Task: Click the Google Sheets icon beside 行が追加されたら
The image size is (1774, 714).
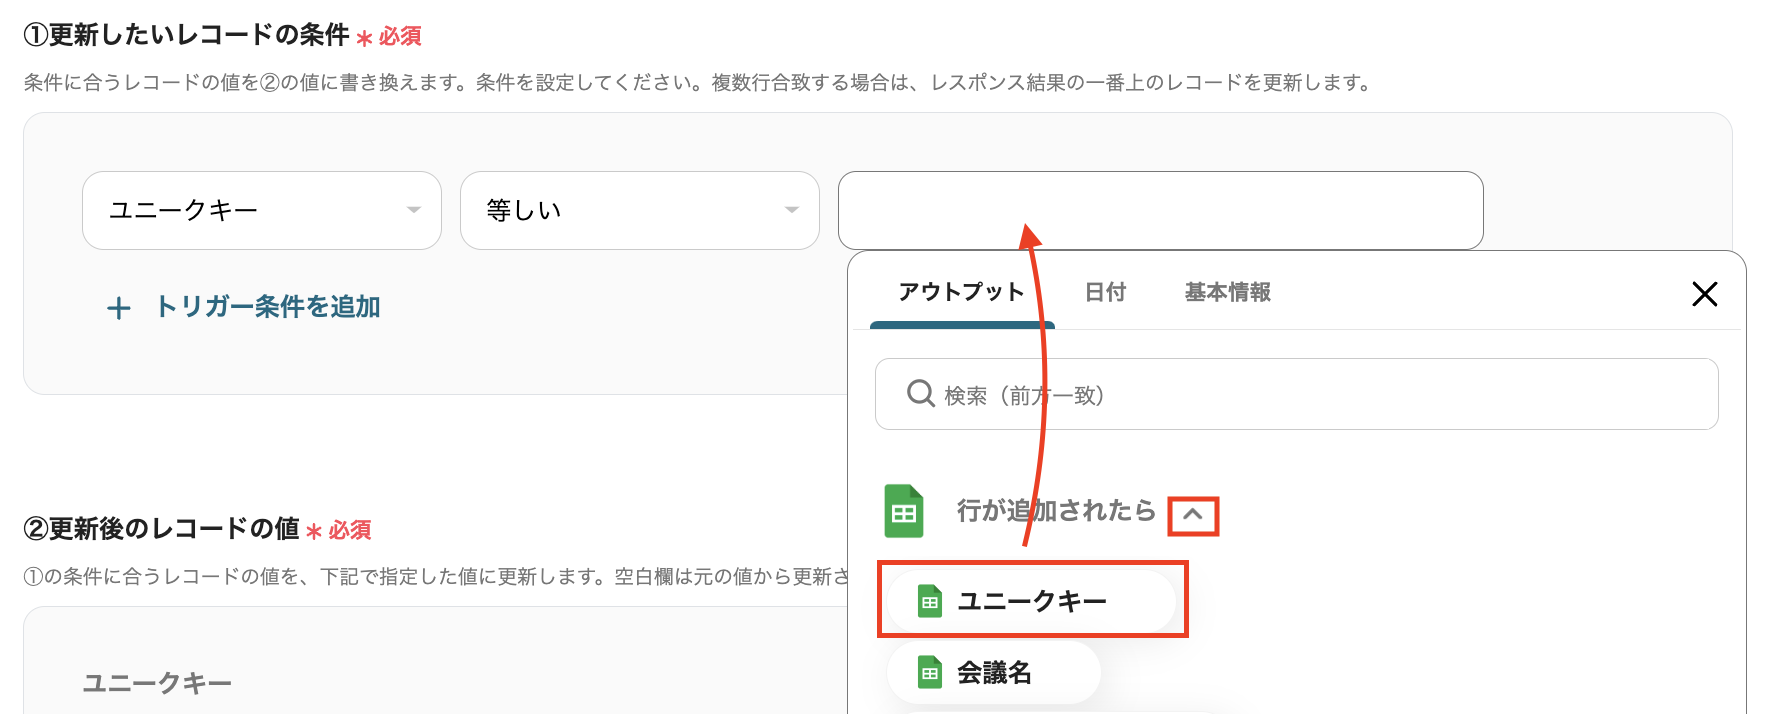Action: 904,511
